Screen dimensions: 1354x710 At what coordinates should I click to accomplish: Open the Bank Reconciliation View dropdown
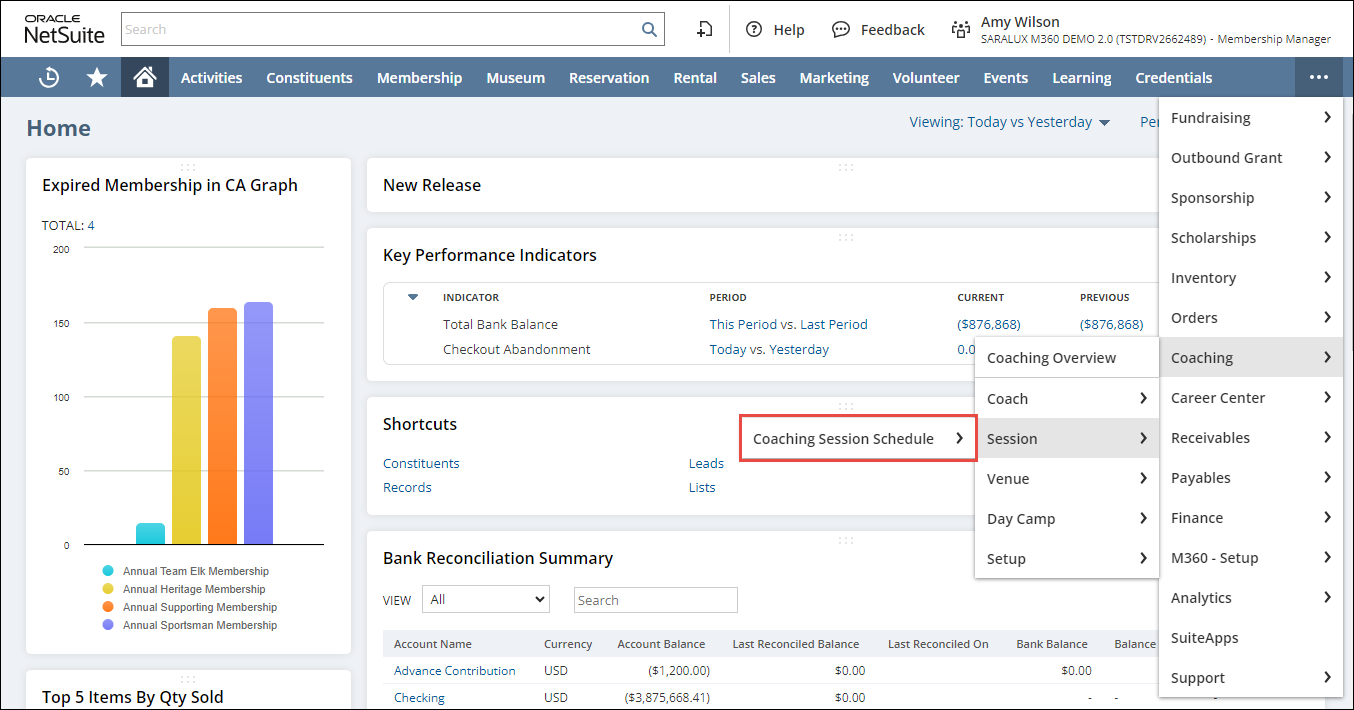[486, 600]
